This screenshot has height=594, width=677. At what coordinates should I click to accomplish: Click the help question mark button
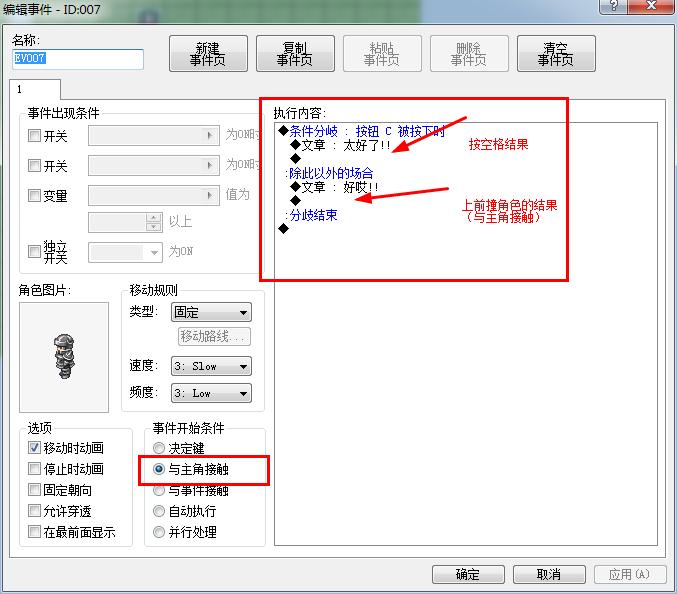(x=614, y=5)
